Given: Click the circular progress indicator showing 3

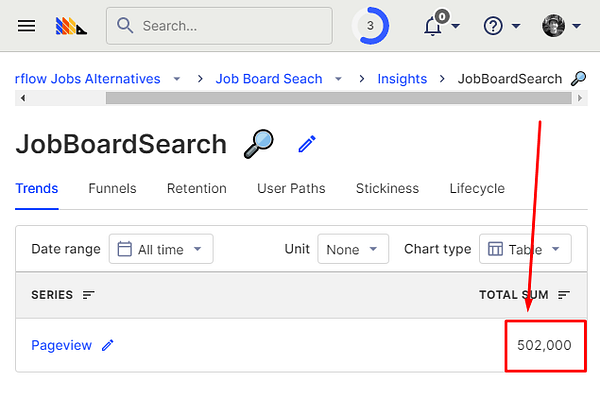Looking at the screenshot, I should 372,26.
